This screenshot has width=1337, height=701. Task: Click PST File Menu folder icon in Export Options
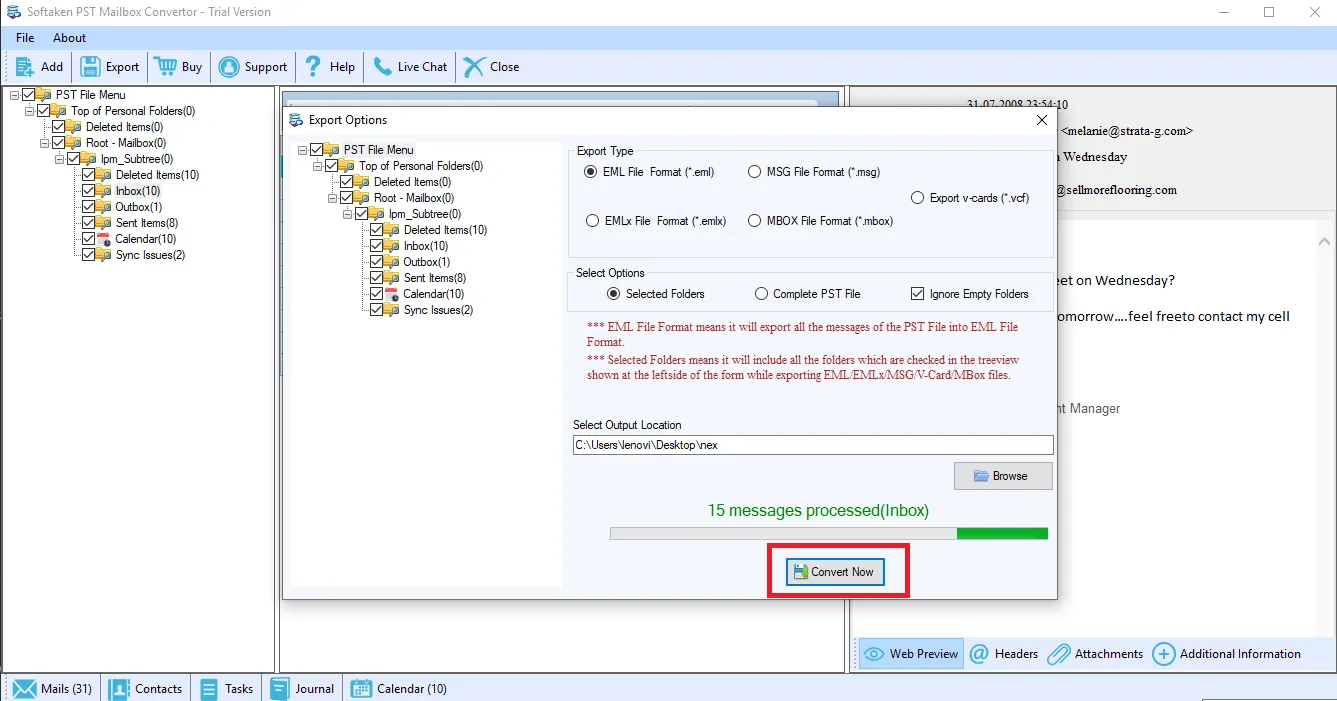point(332,150)
